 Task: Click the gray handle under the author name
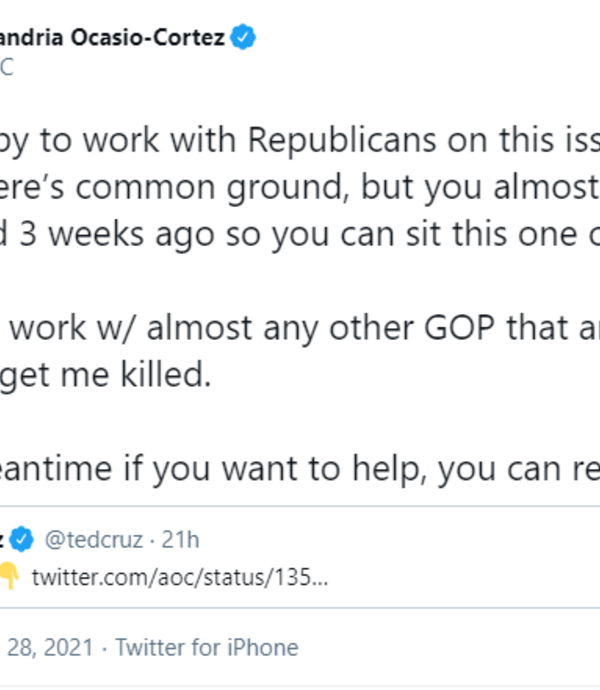[6, 68]
